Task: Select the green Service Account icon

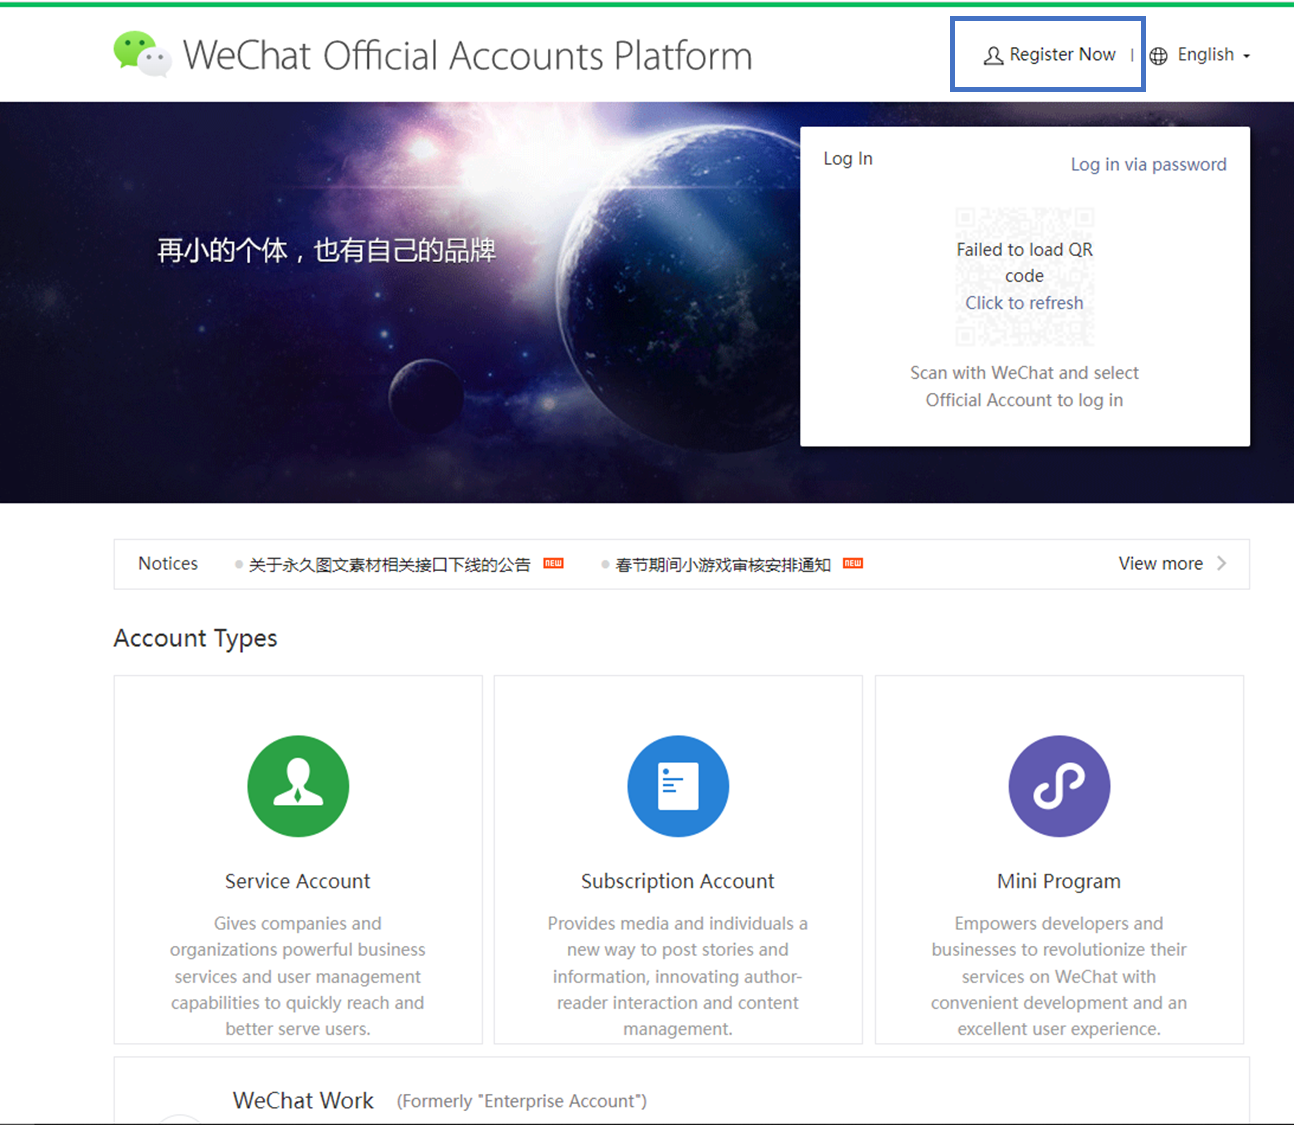Action: coord(297,786)
